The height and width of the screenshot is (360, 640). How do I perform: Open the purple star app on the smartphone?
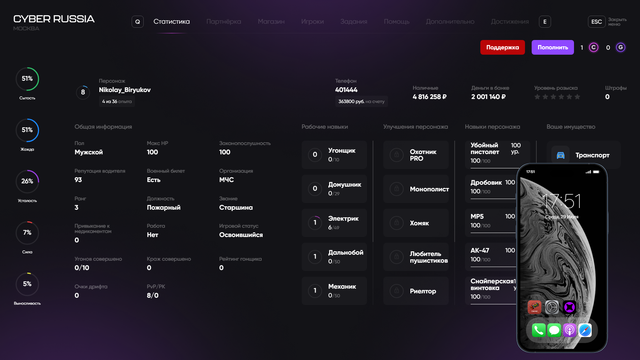[569, 307]
